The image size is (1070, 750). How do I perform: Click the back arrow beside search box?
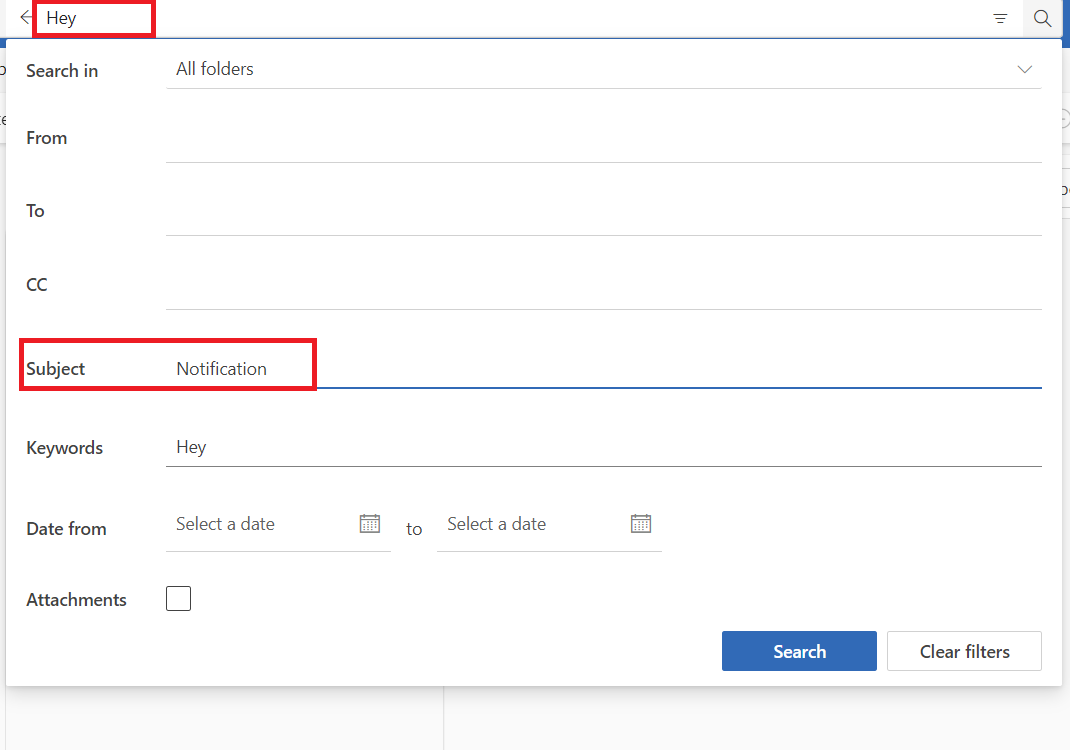pyautogui.click(x=25, y=18)
